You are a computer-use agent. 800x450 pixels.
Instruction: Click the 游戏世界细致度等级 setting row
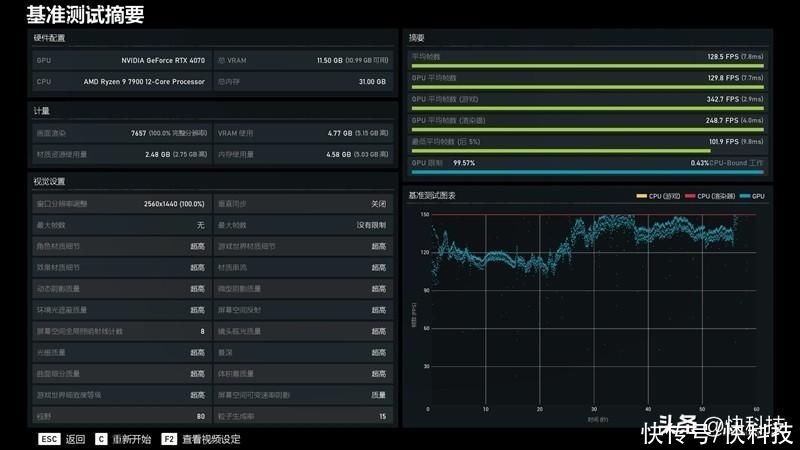tap(121, 395)
